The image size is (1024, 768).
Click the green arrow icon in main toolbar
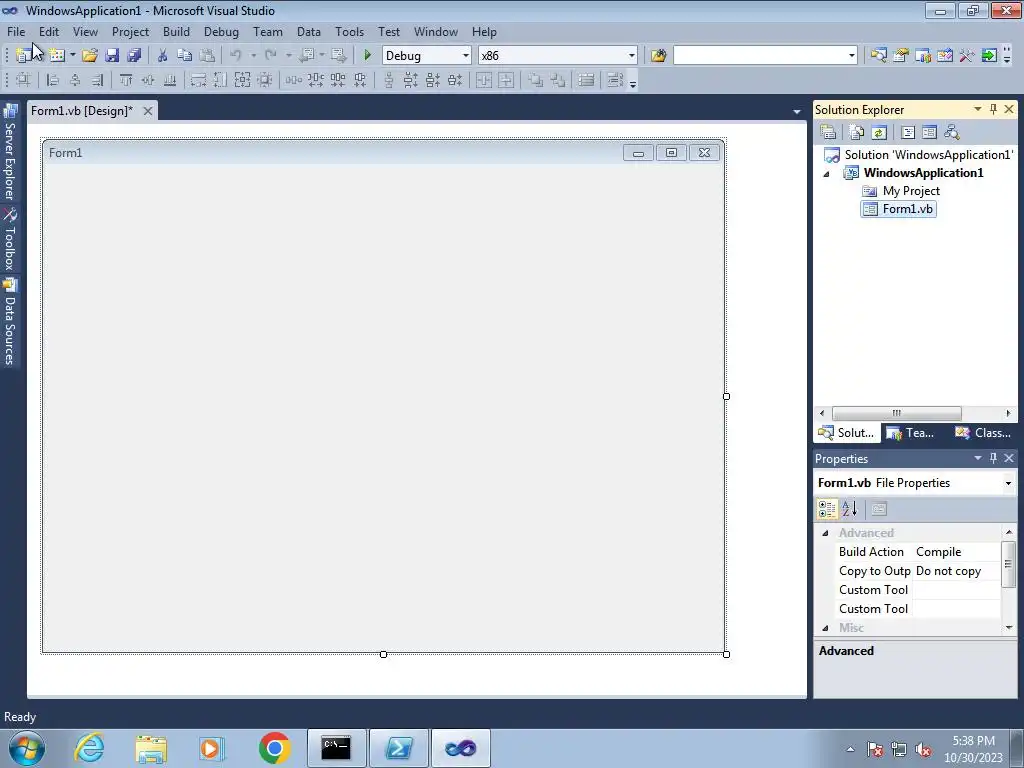coord(989,56)
